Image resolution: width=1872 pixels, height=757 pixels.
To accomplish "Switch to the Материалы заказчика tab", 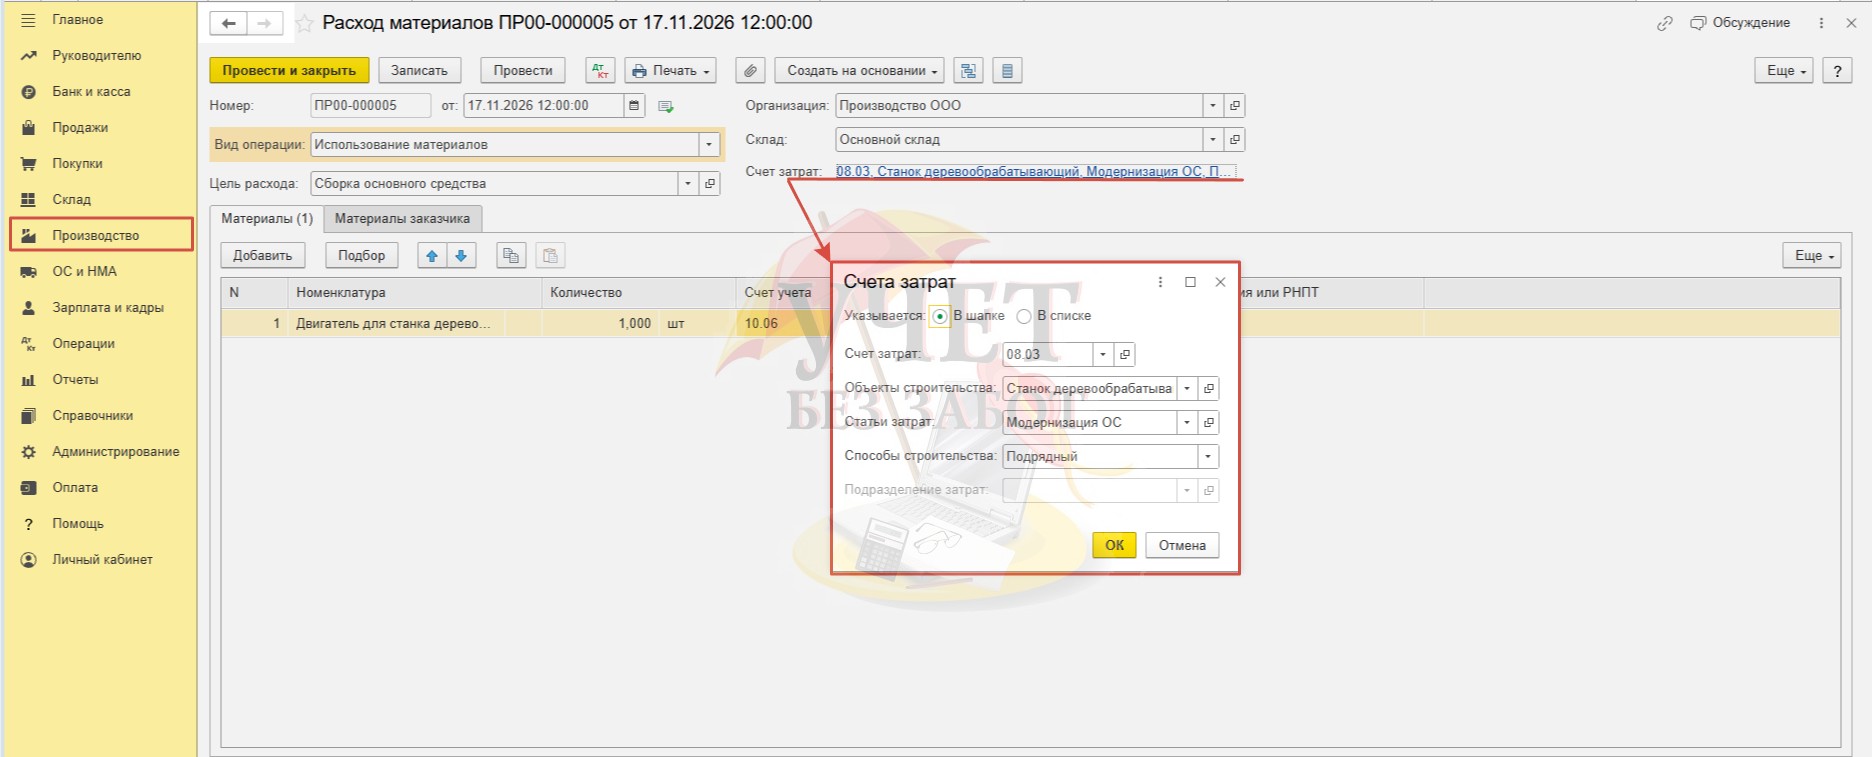I will [x=402, y=219].
